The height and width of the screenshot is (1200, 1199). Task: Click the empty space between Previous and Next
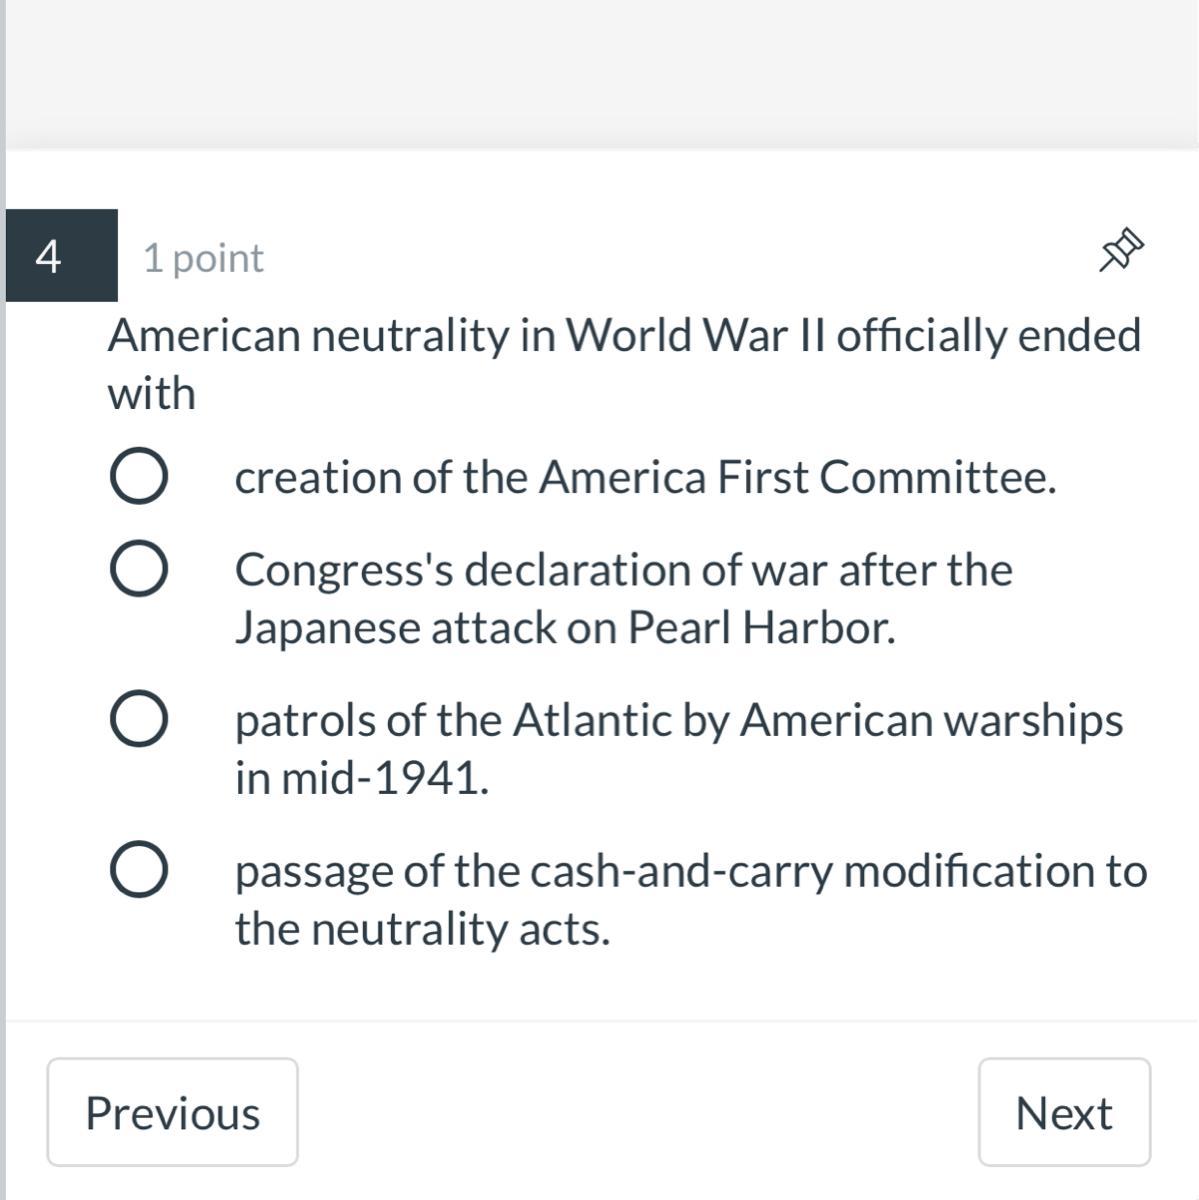coord(638,1112)
